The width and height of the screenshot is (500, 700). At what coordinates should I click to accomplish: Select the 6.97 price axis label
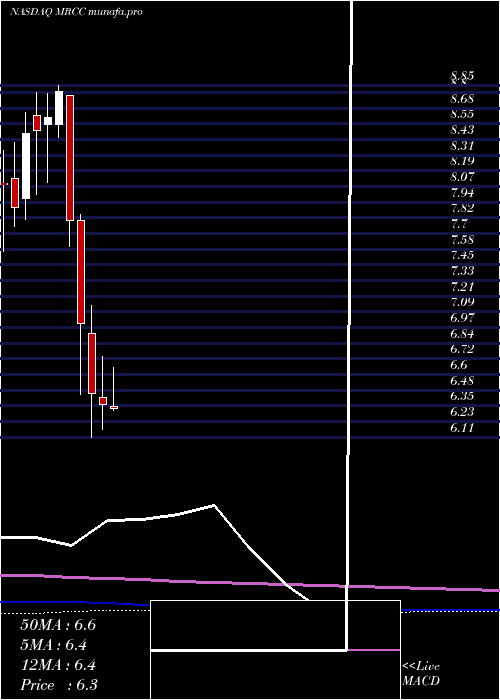462,318
